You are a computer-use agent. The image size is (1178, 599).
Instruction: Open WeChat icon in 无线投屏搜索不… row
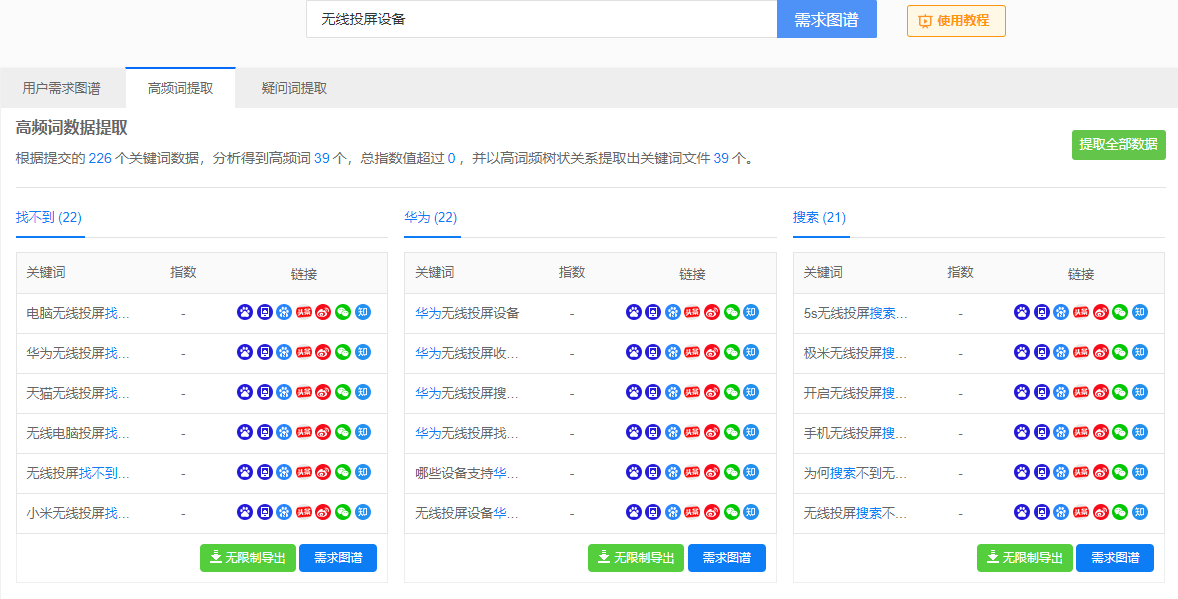[x=1120, y=512]
